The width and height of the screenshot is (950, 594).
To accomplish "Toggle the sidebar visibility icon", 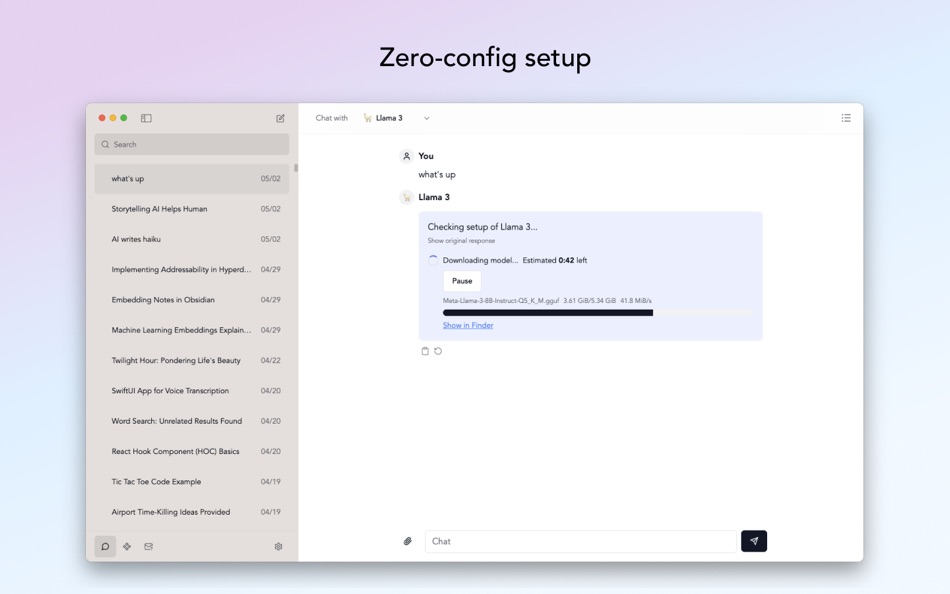I will coord(146,118).
